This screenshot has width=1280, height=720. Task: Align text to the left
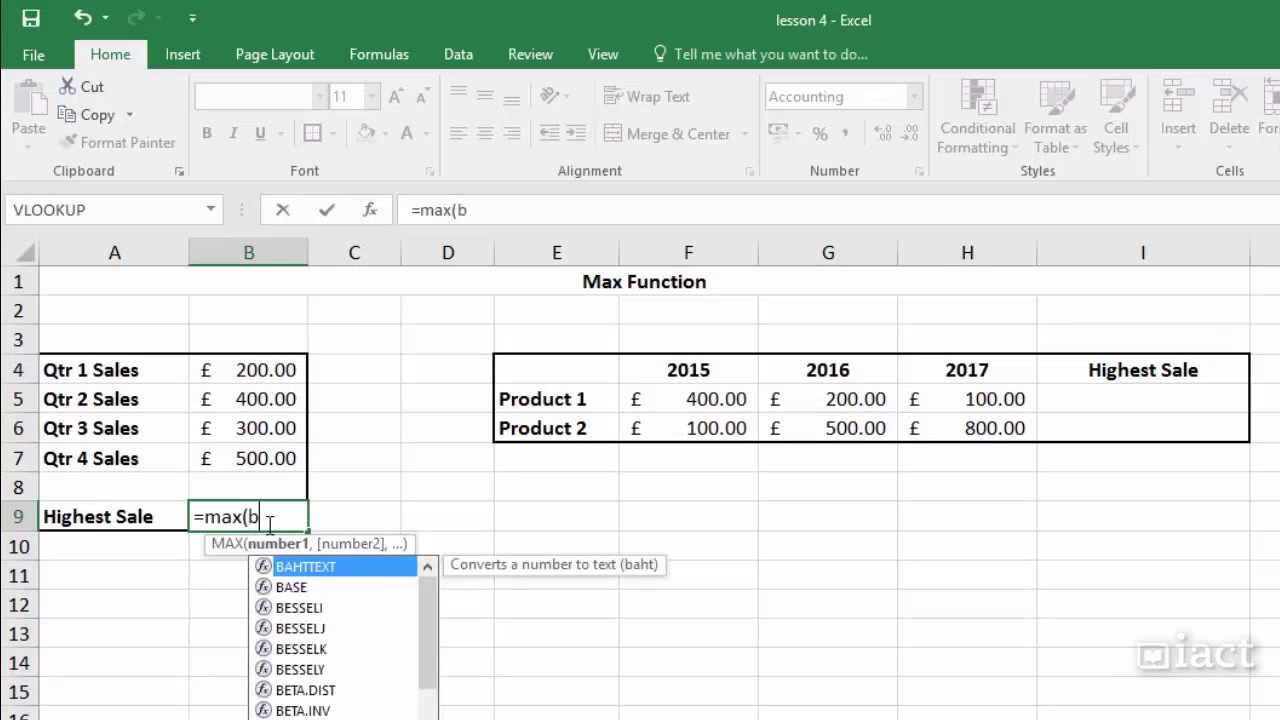[459, 134]
